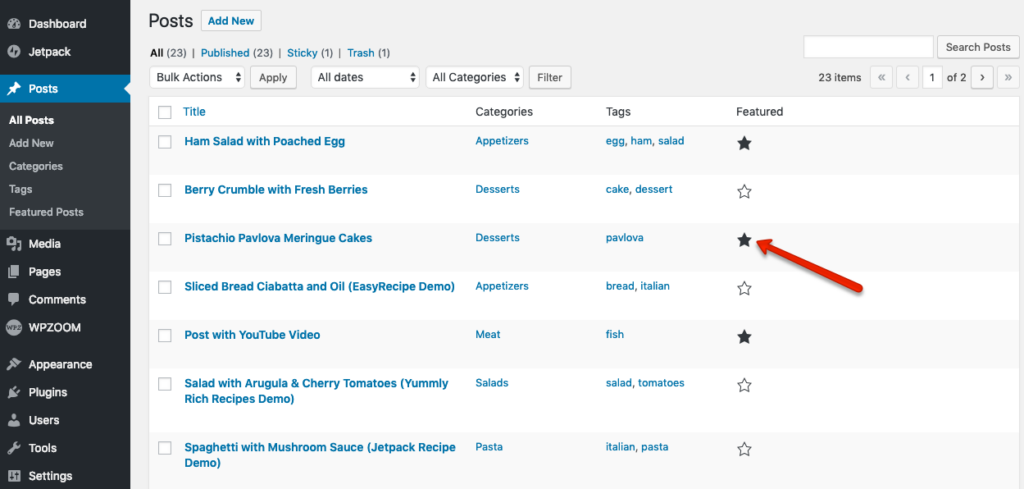Screen dimensions: 1024x489
Task: Open Featured Posts submenu item
Action: (46, 212)
